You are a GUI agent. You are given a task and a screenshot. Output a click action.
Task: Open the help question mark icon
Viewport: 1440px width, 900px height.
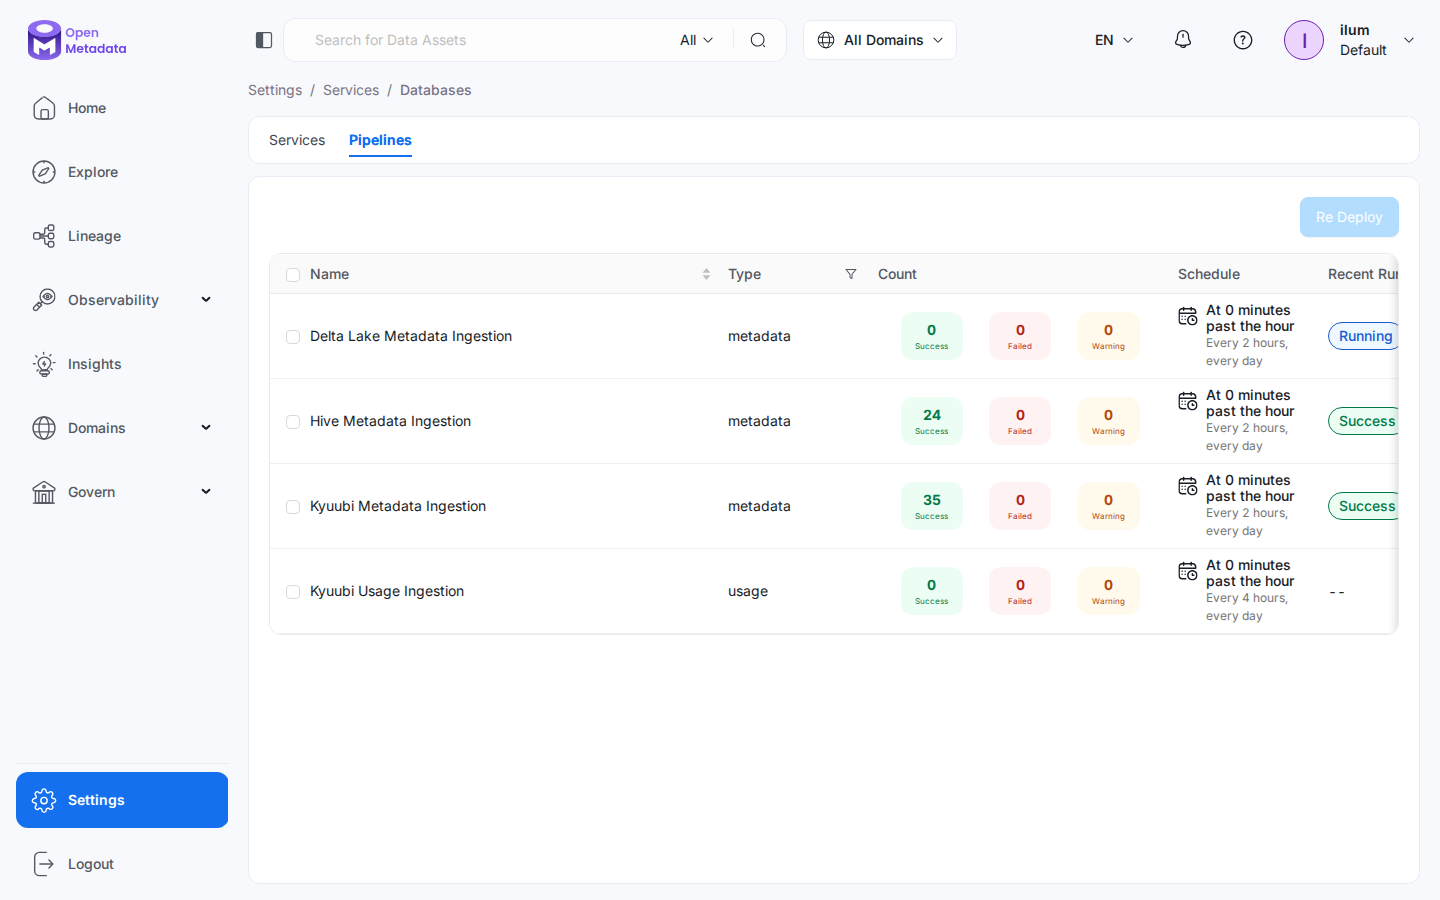[1243, 40]
